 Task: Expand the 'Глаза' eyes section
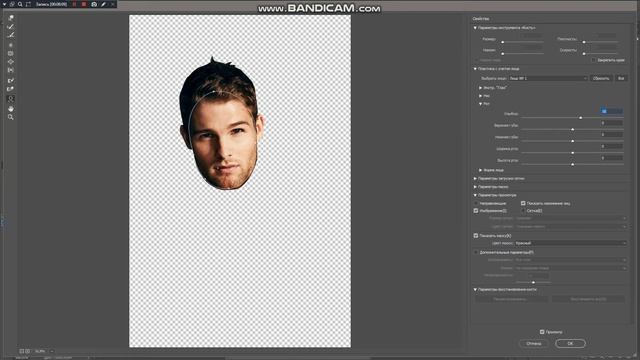[x=481, y=88]
